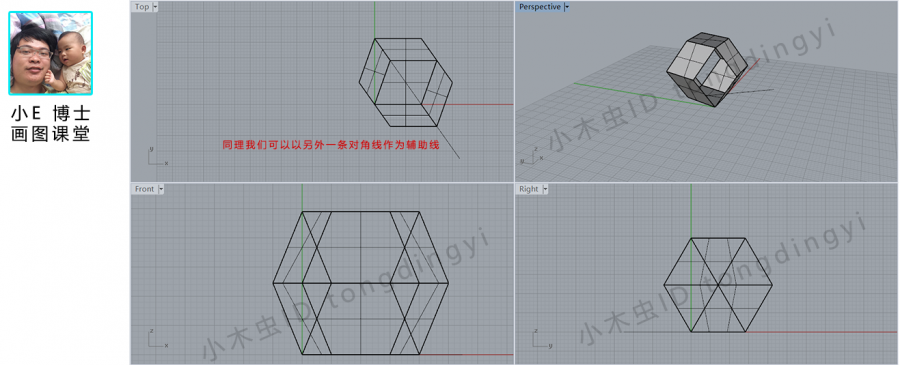Click the 小E 博士 画图课堂 caption
The width and height of the screenshot is (900, 365).
(x=51, y=124)
